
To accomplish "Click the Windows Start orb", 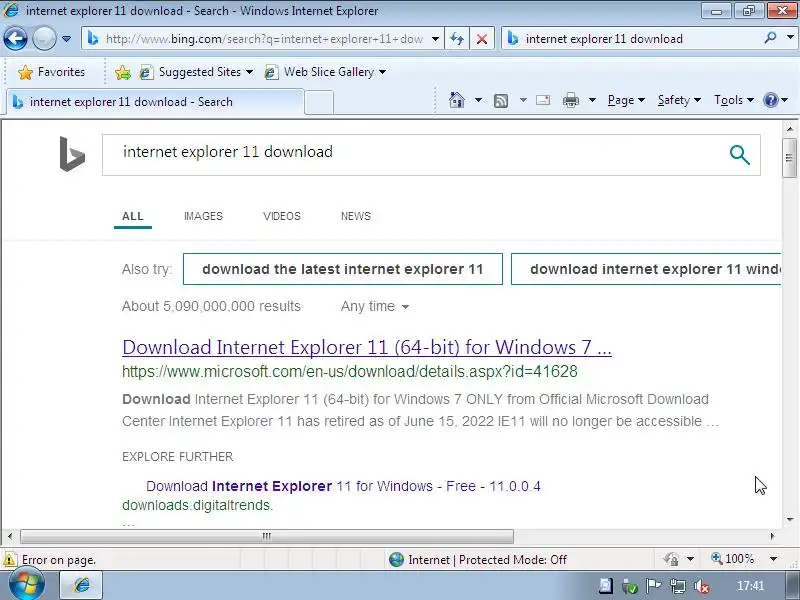I will pyautogui.click(x=26, y=585).
